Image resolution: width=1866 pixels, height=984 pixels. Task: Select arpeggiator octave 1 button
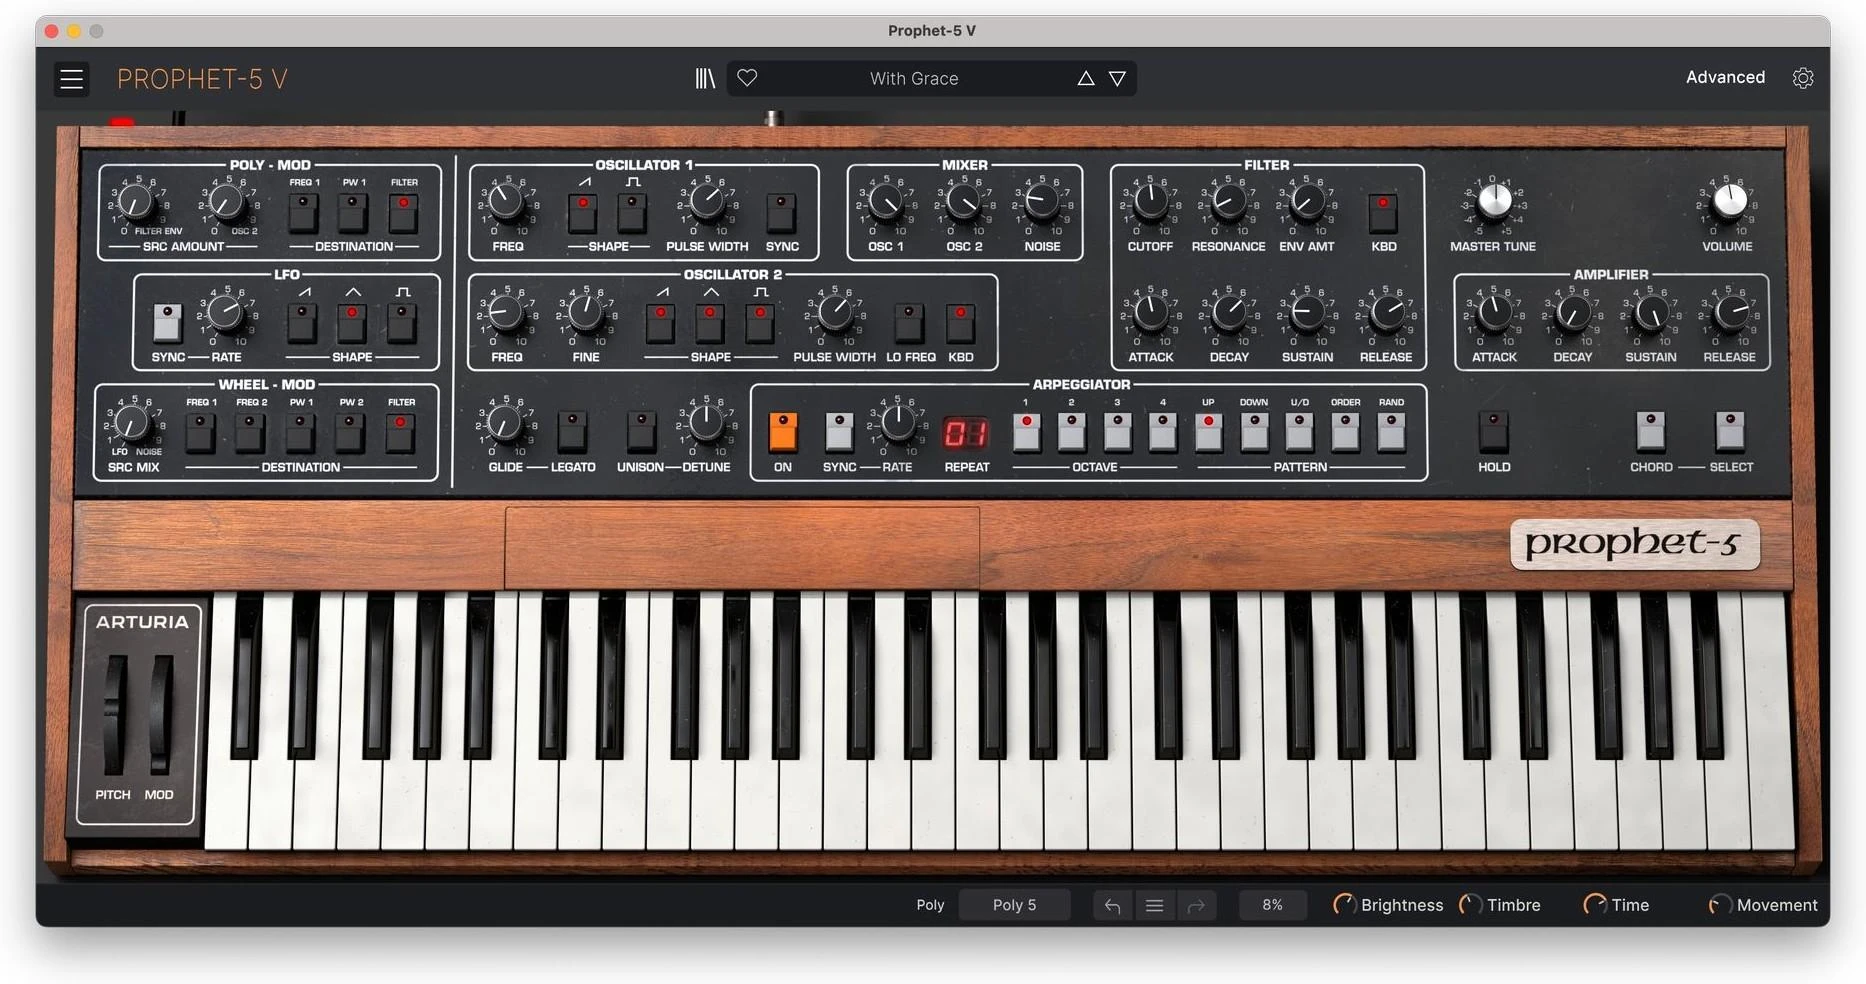coord(1026,432)
